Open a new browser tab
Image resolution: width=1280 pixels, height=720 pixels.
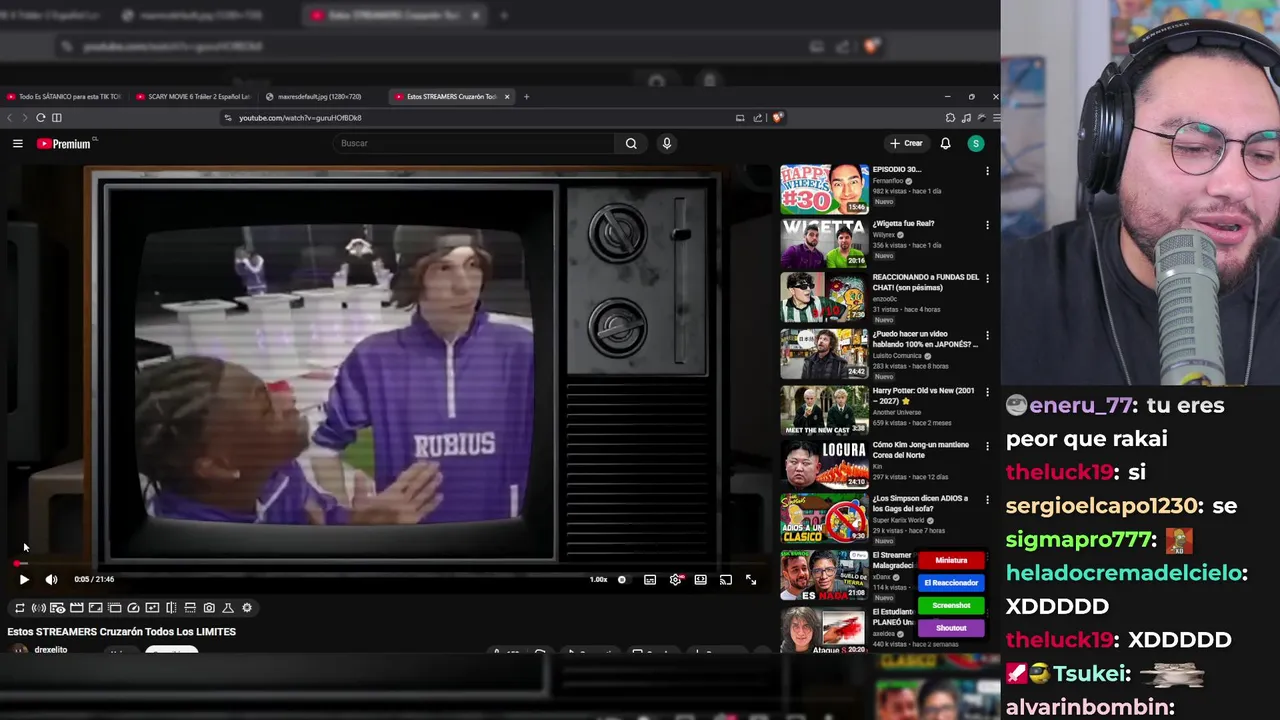pos(526,97)
